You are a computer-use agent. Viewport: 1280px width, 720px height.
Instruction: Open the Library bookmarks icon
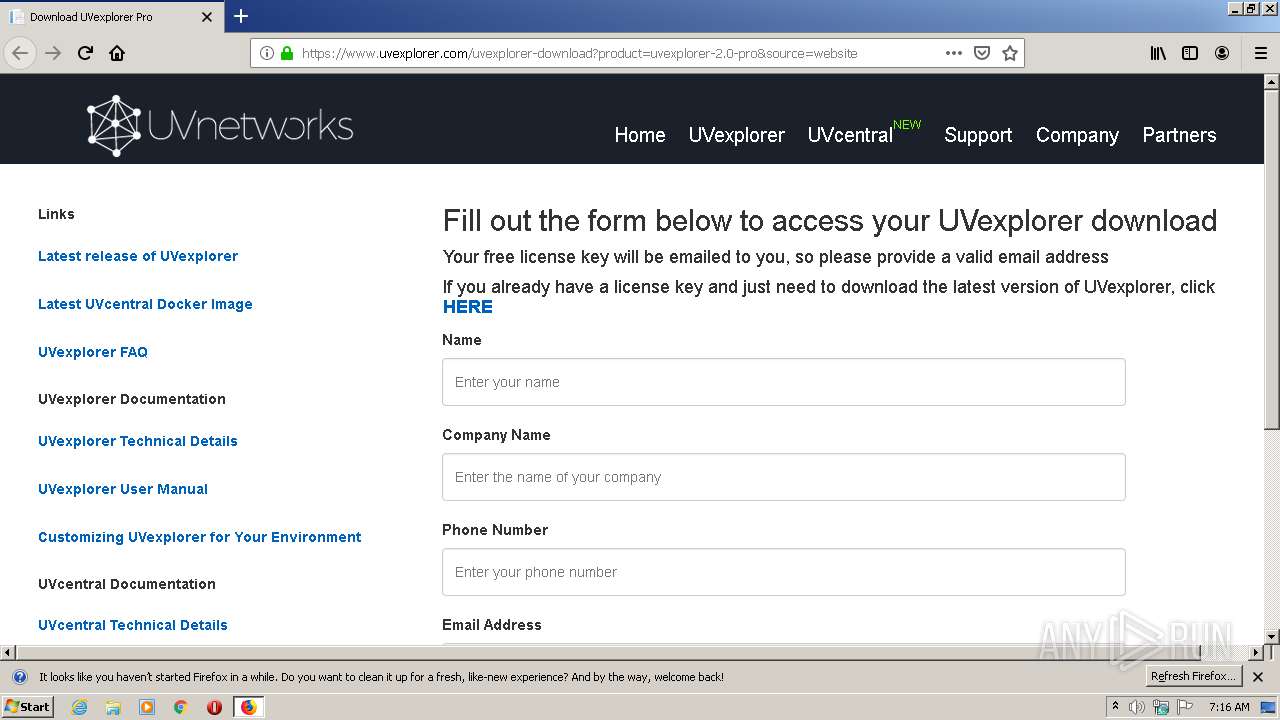coord(1158,53)
